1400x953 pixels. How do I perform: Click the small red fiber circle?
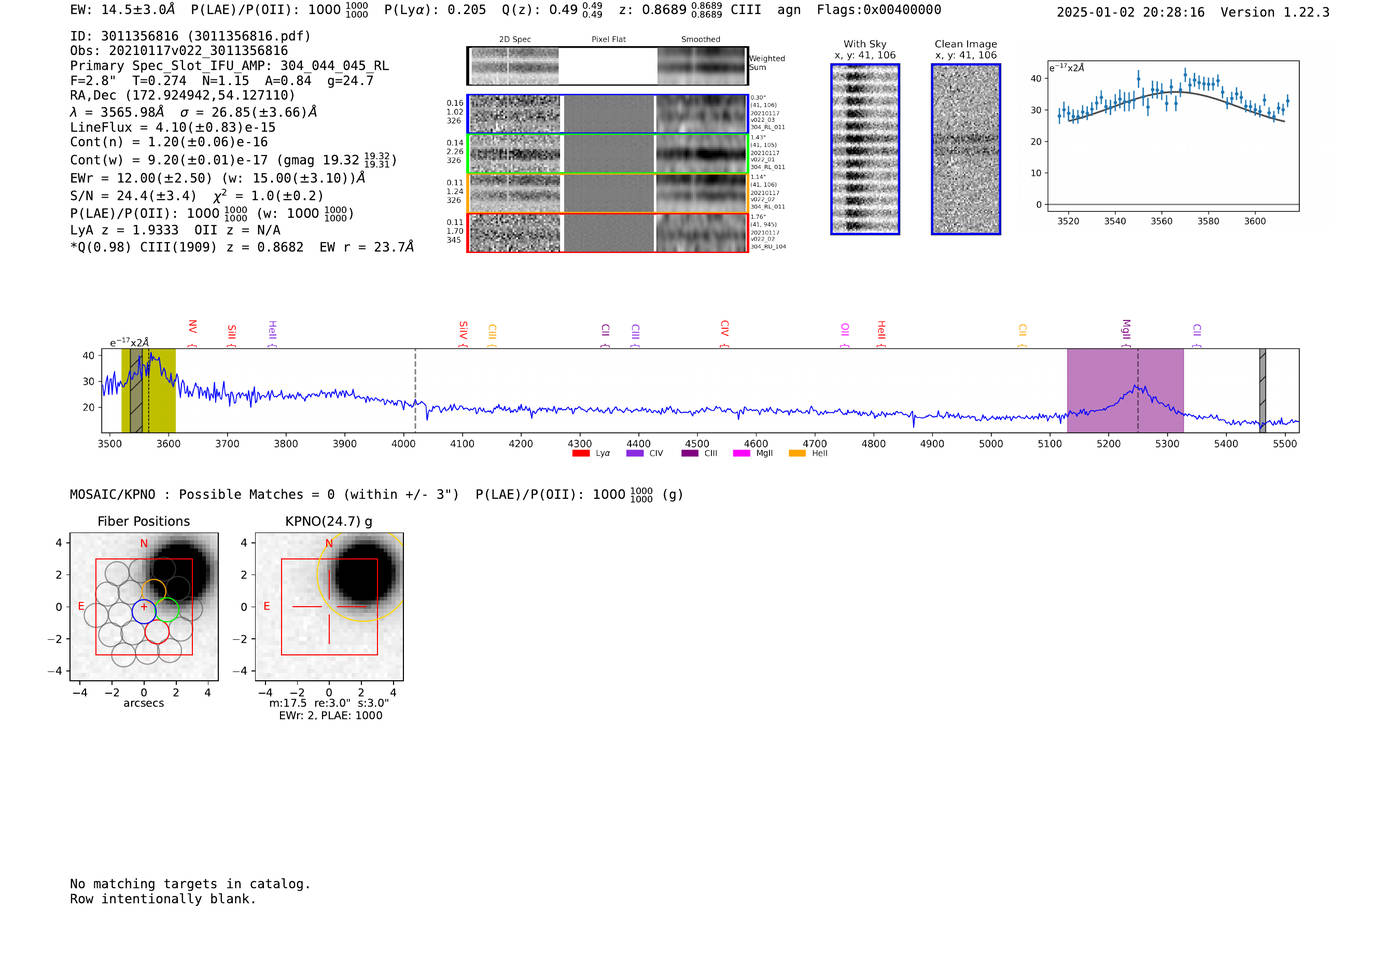157,631
